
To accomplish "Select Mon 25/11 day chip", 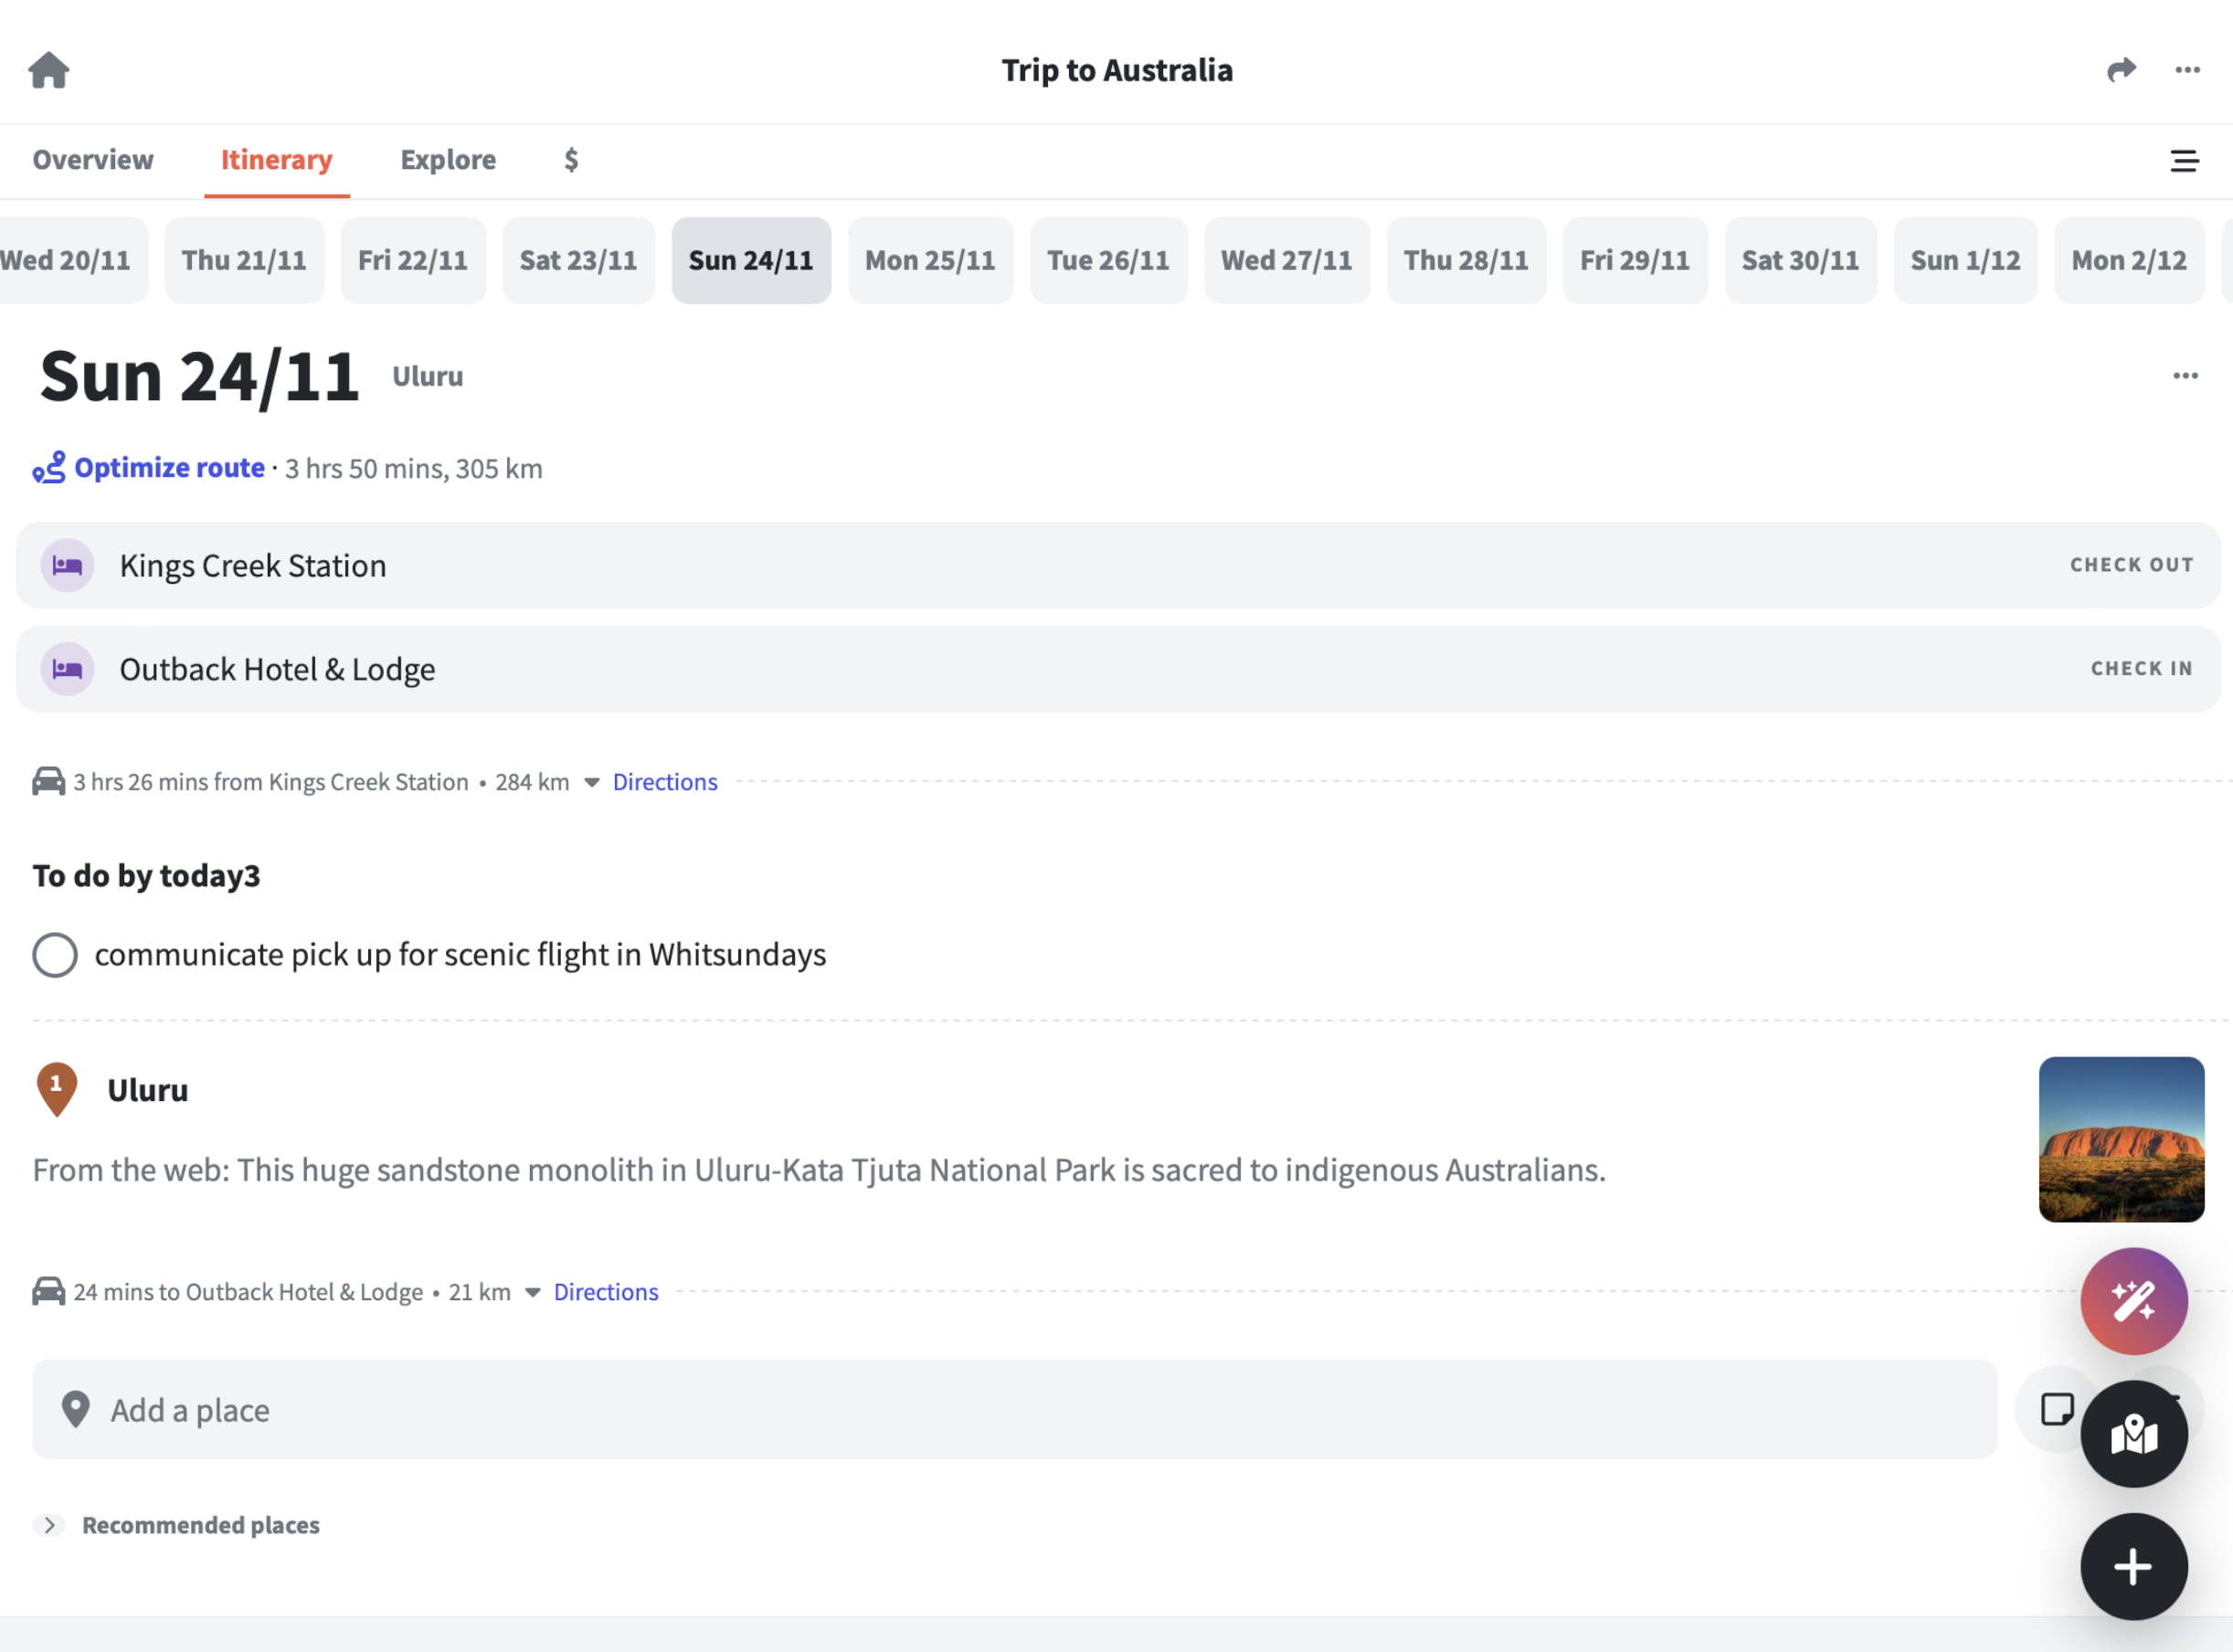I will (x=929, y=261).
